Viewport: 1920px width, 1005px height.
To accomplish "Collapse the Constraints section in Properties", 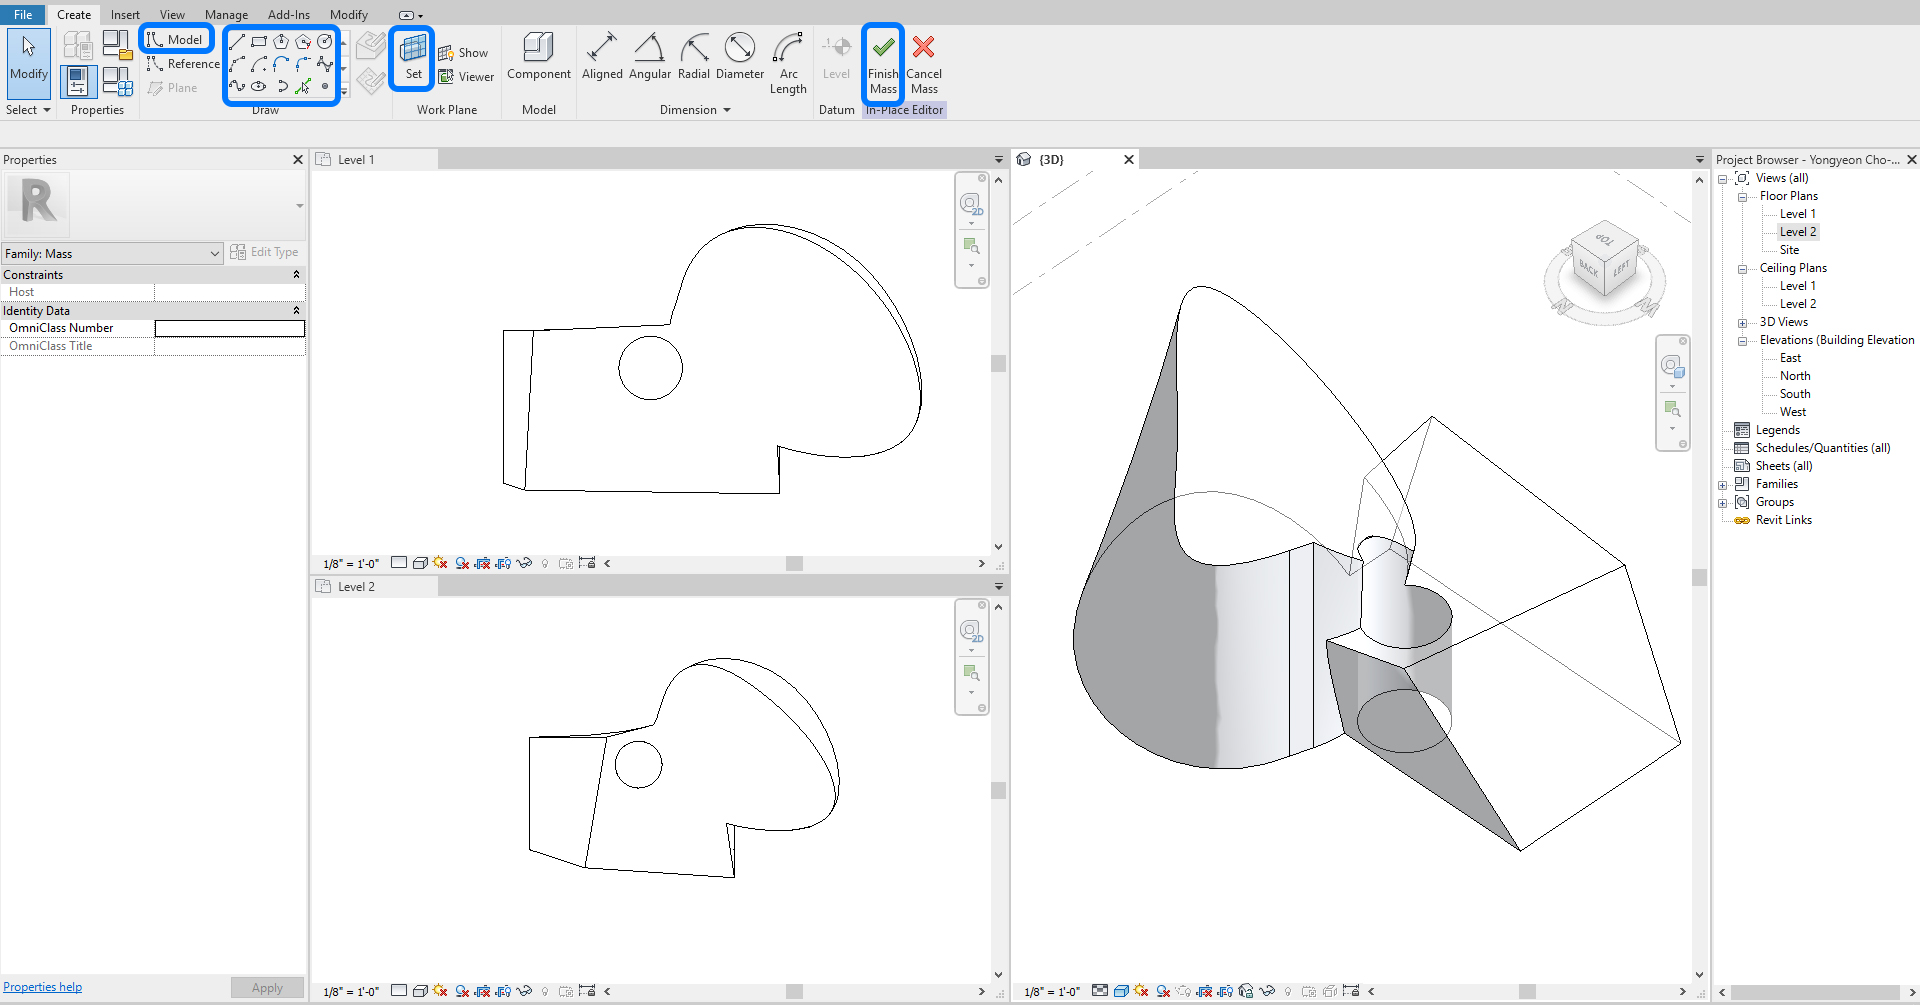I will tap(296, 274).
